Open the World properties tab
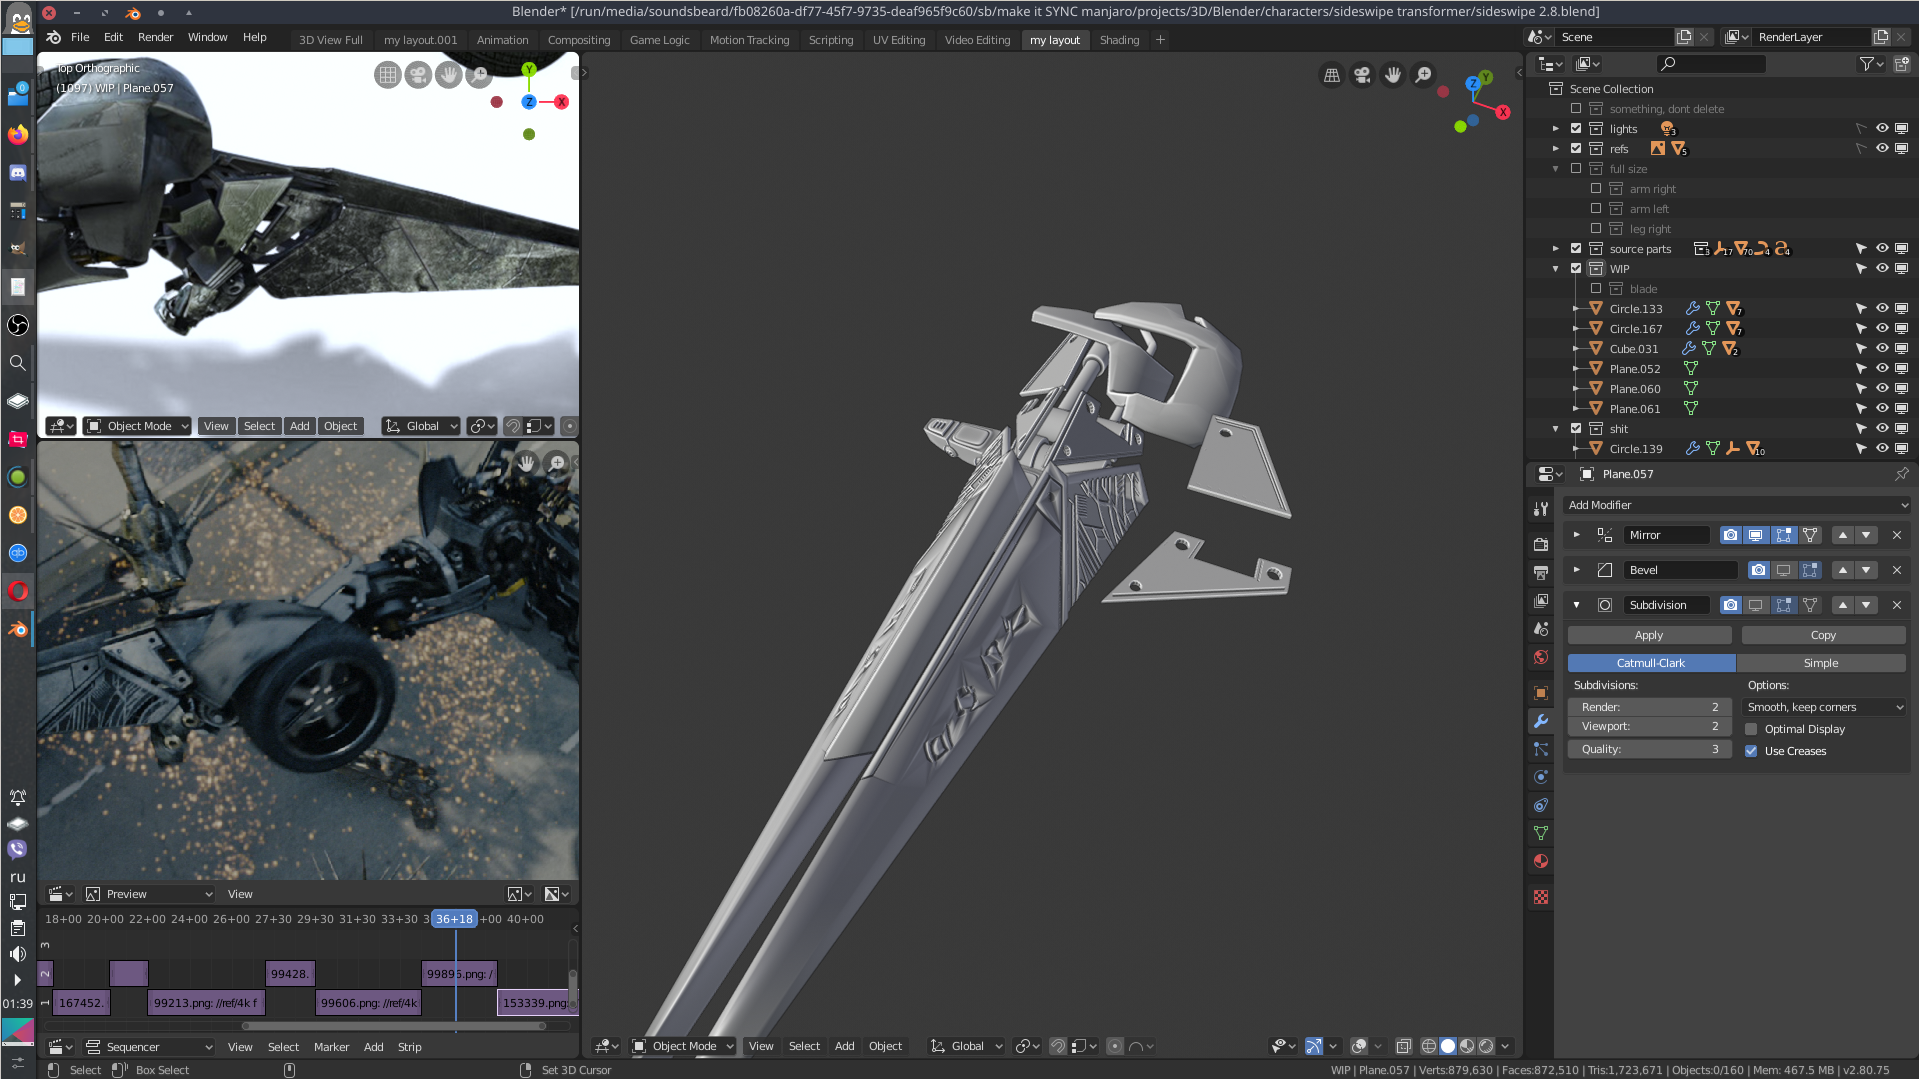 click(1541, 657)
